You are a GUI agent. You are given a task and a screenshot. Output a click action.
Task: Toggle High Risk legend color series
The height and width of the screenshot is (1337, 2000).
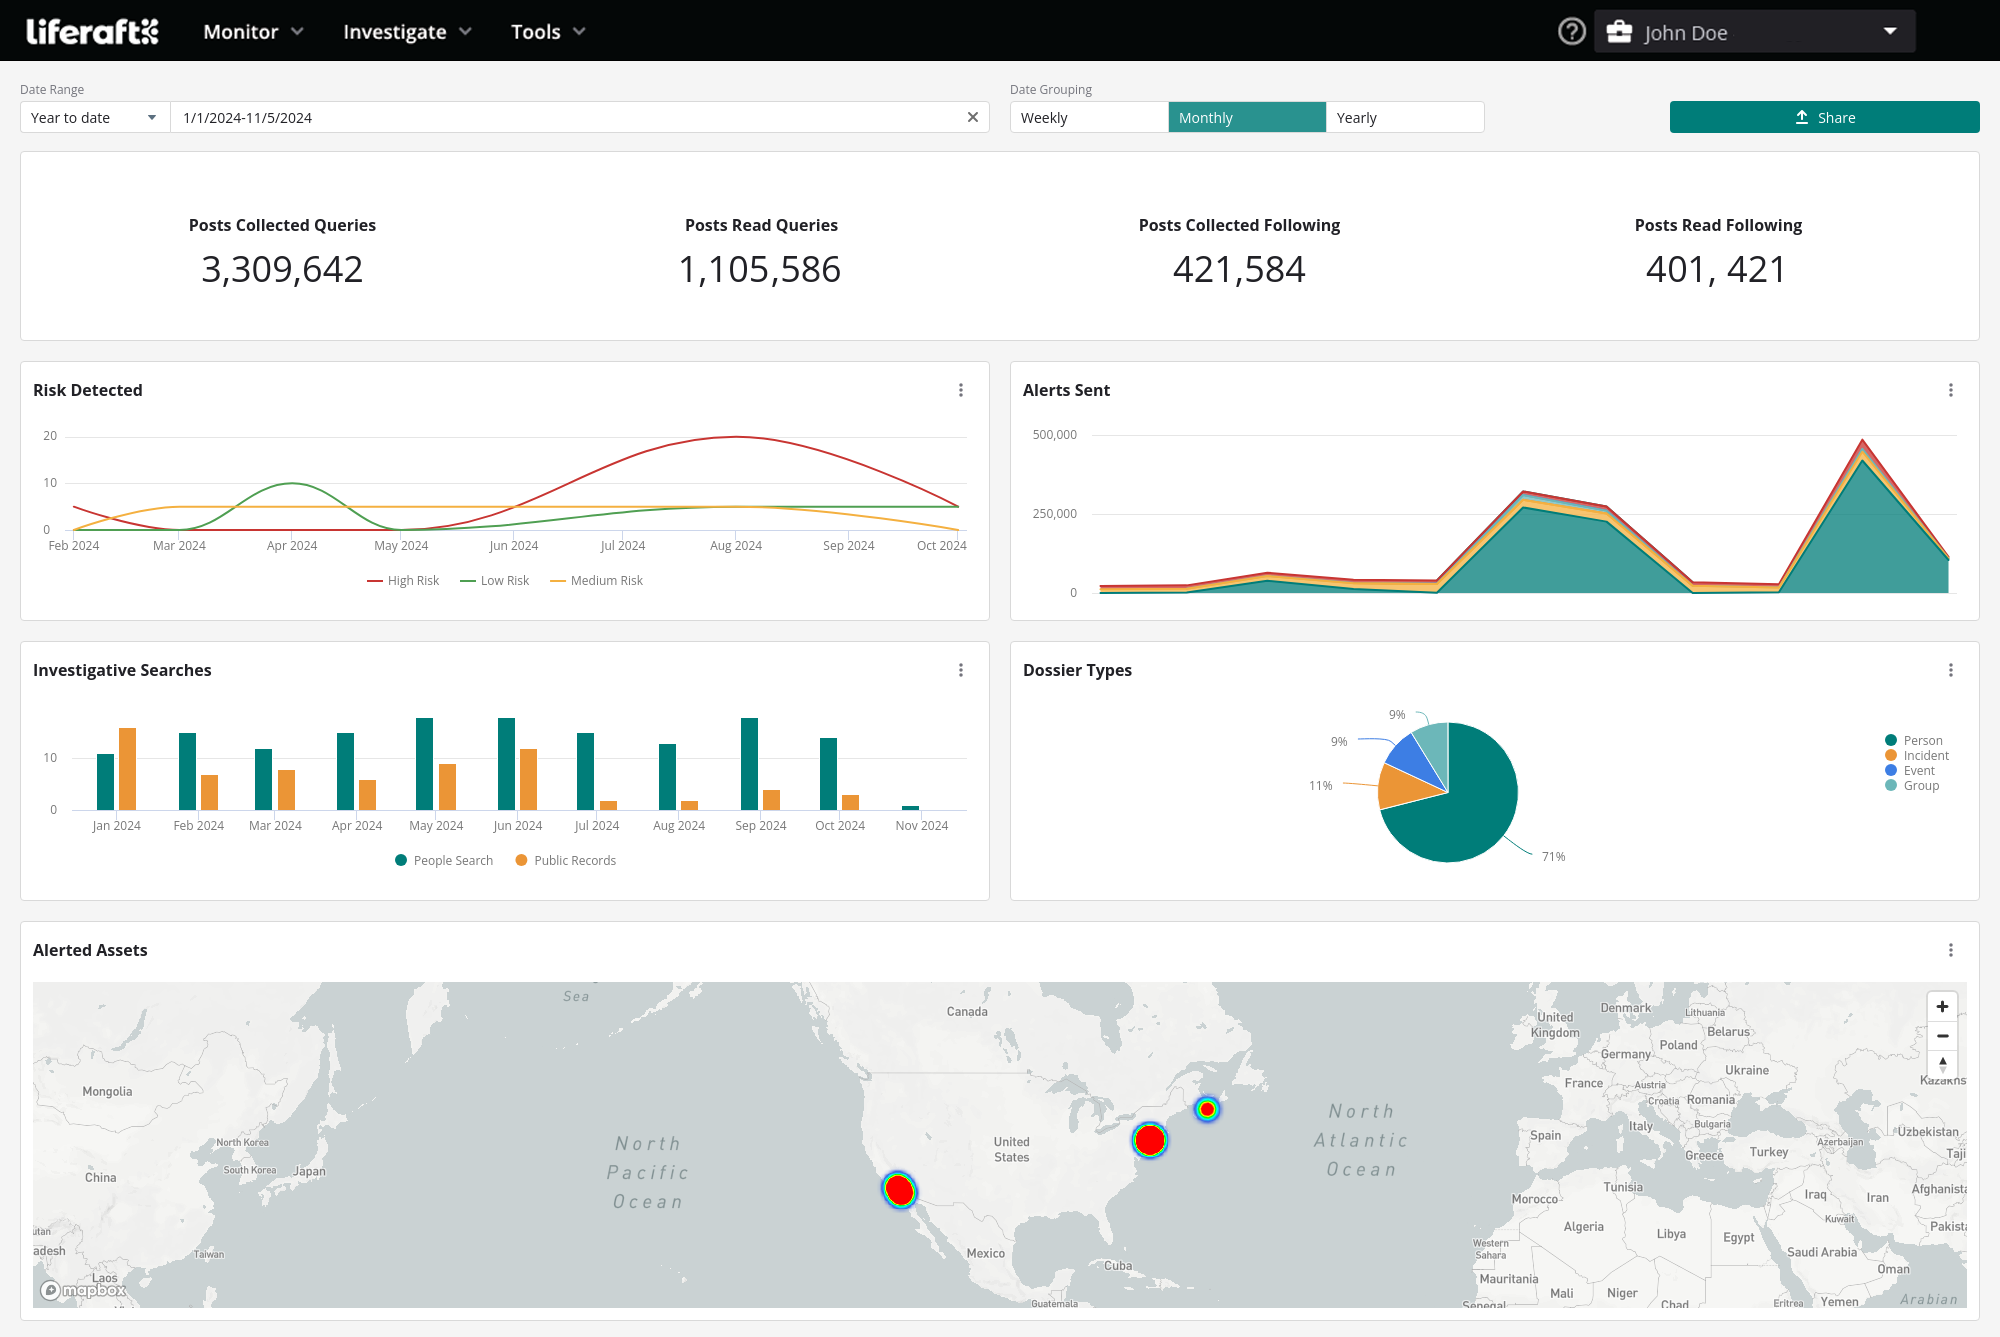pyautogui.click(x=403, y=581)
